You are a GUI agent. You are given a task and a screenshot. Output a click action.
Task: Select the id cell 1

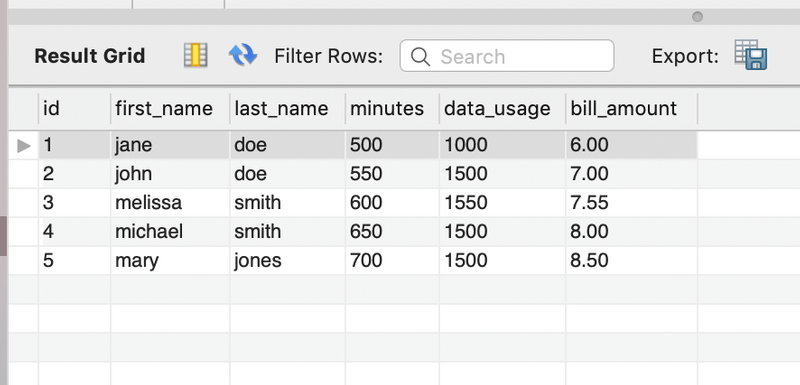point(74,145)
